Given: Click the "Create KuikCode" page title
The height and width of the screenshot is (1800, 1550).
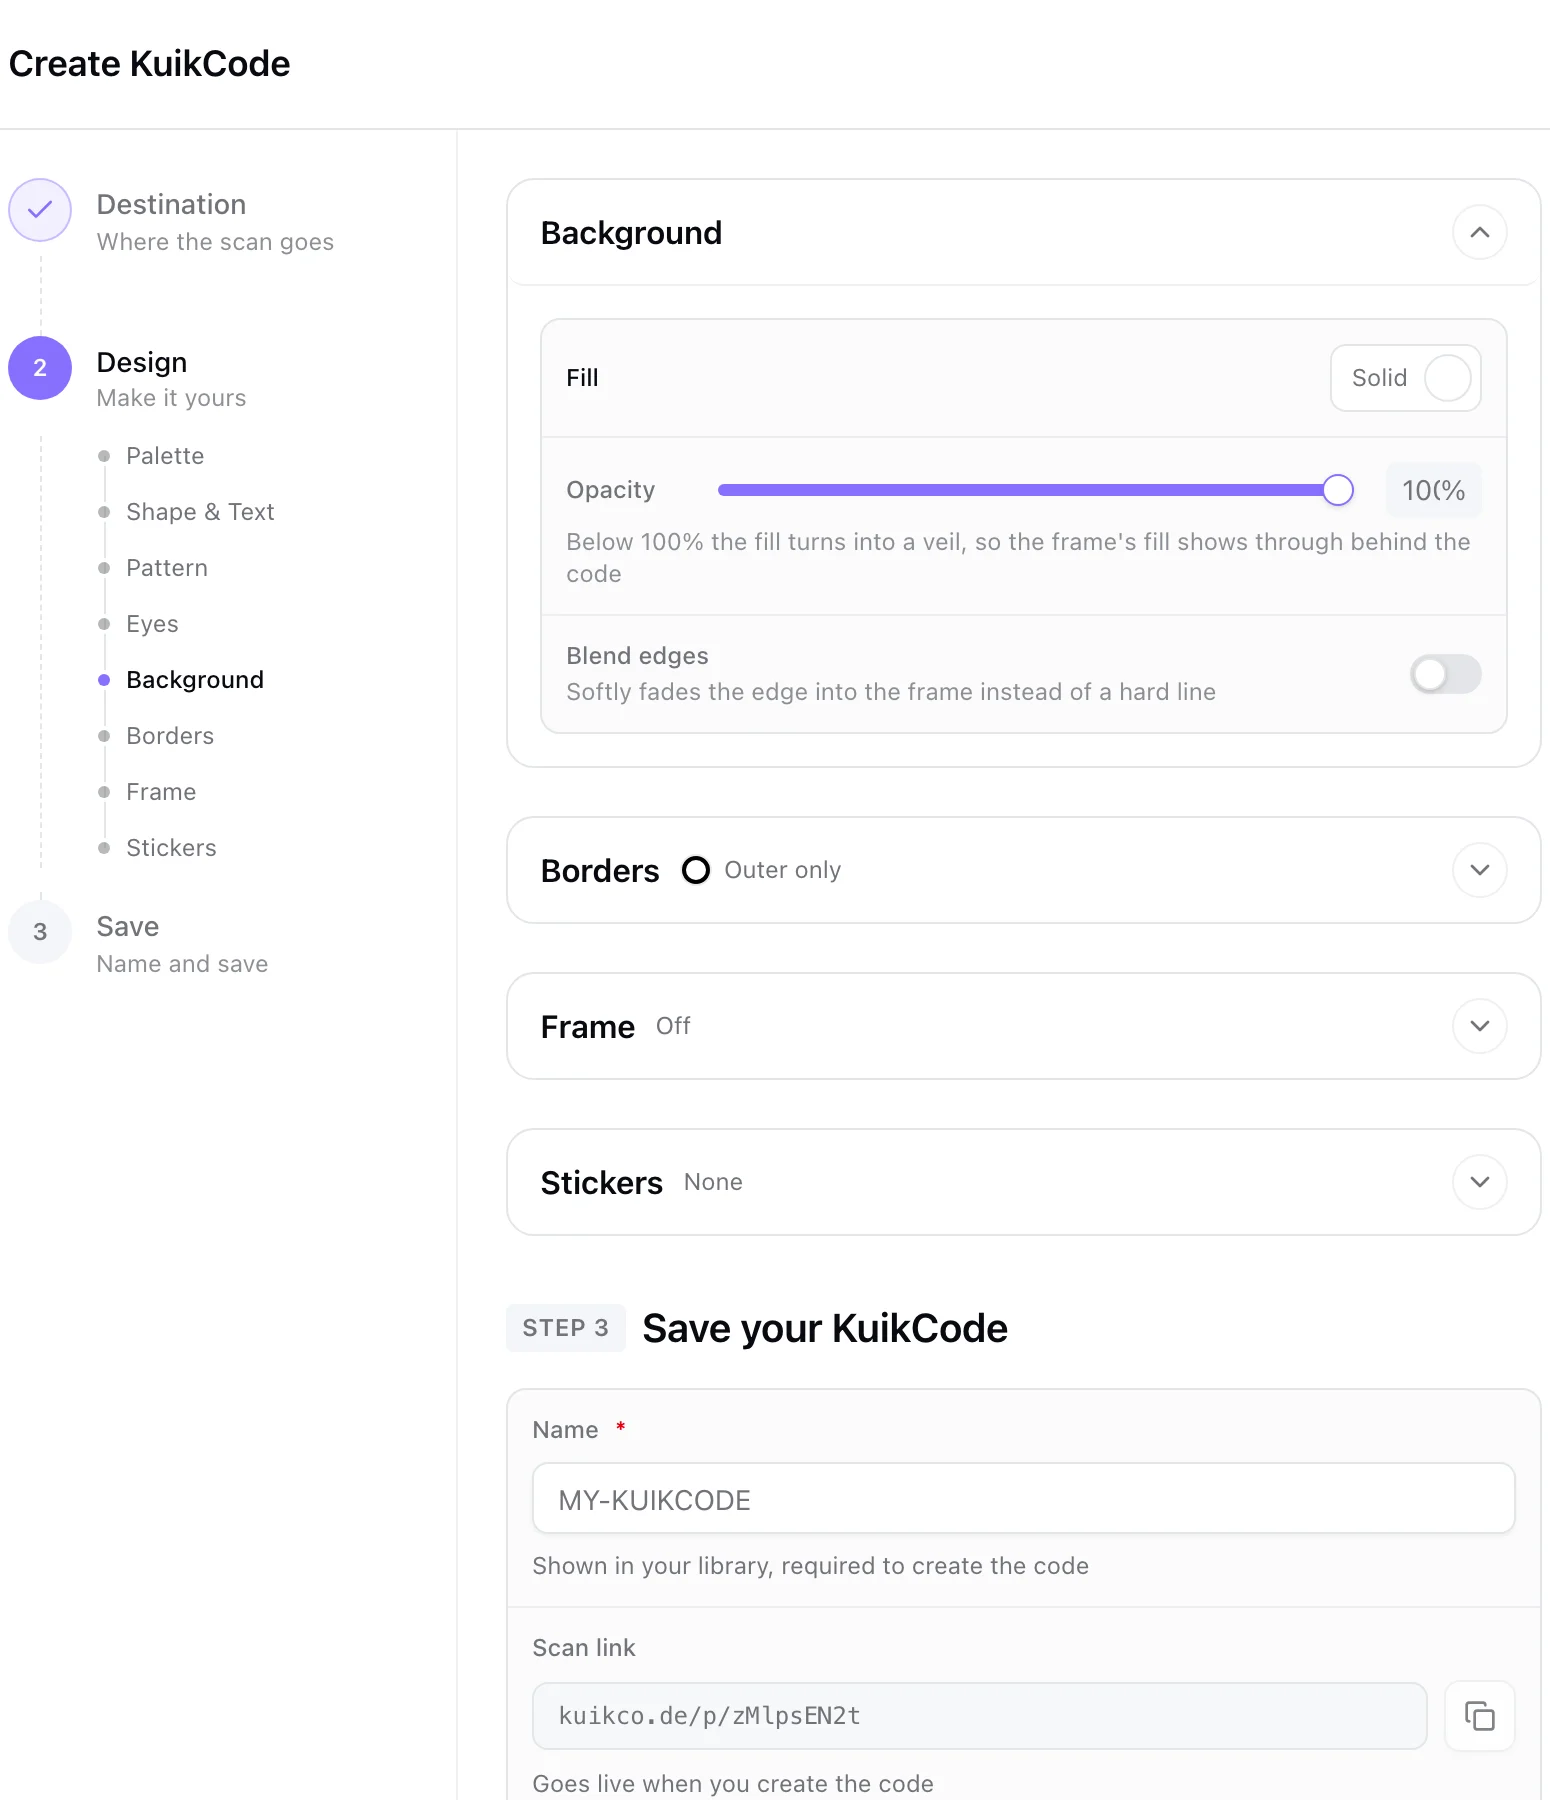Looking at the screenshot, I should pyautogui.click(x=150, y=64).
